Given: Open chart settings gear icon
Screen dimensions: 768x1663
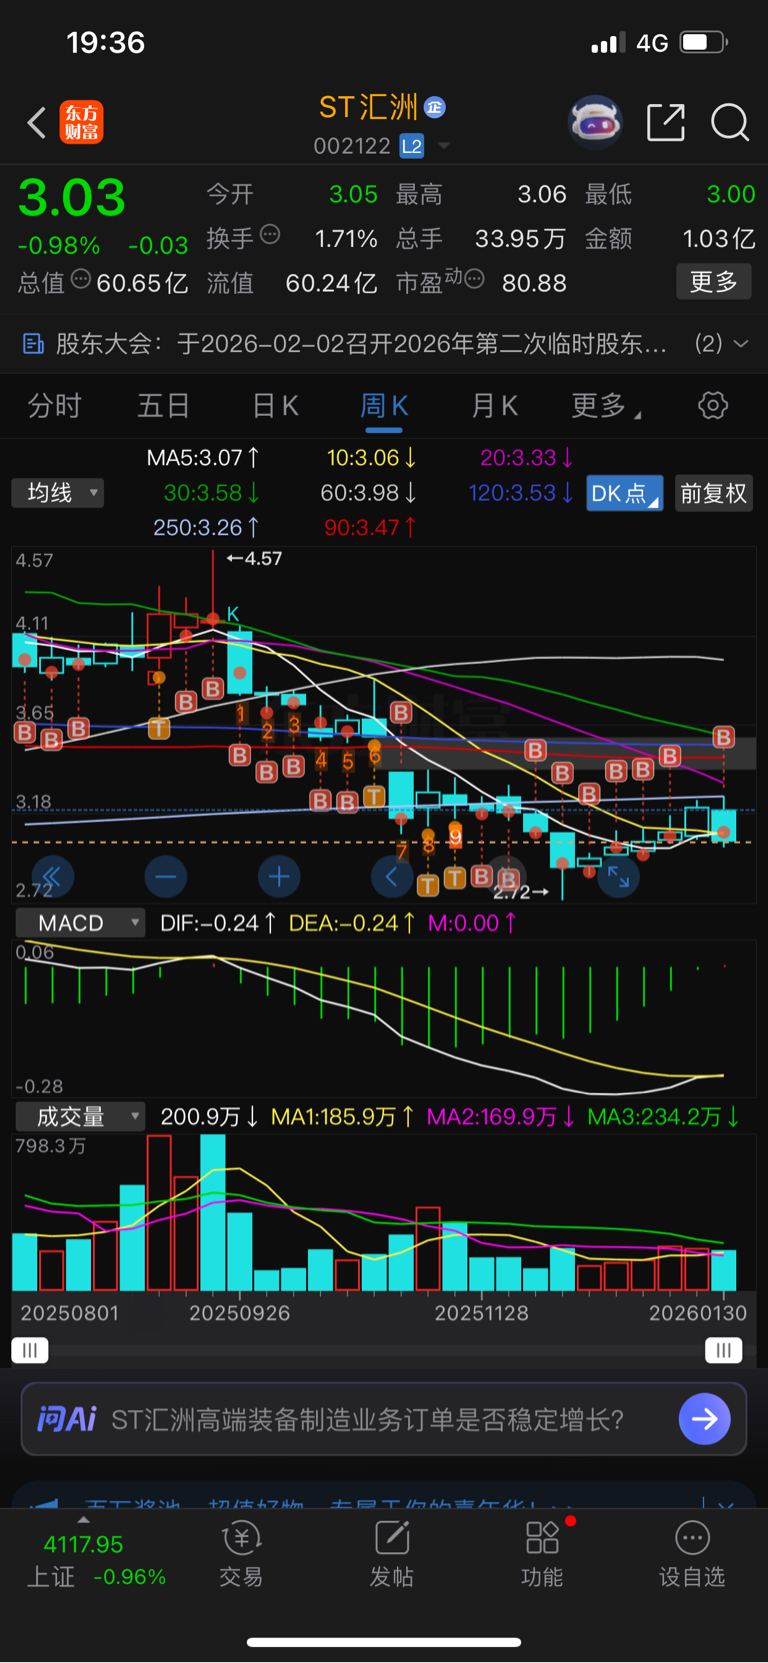Looking at the screenshot, I should (x=713, y=405).
